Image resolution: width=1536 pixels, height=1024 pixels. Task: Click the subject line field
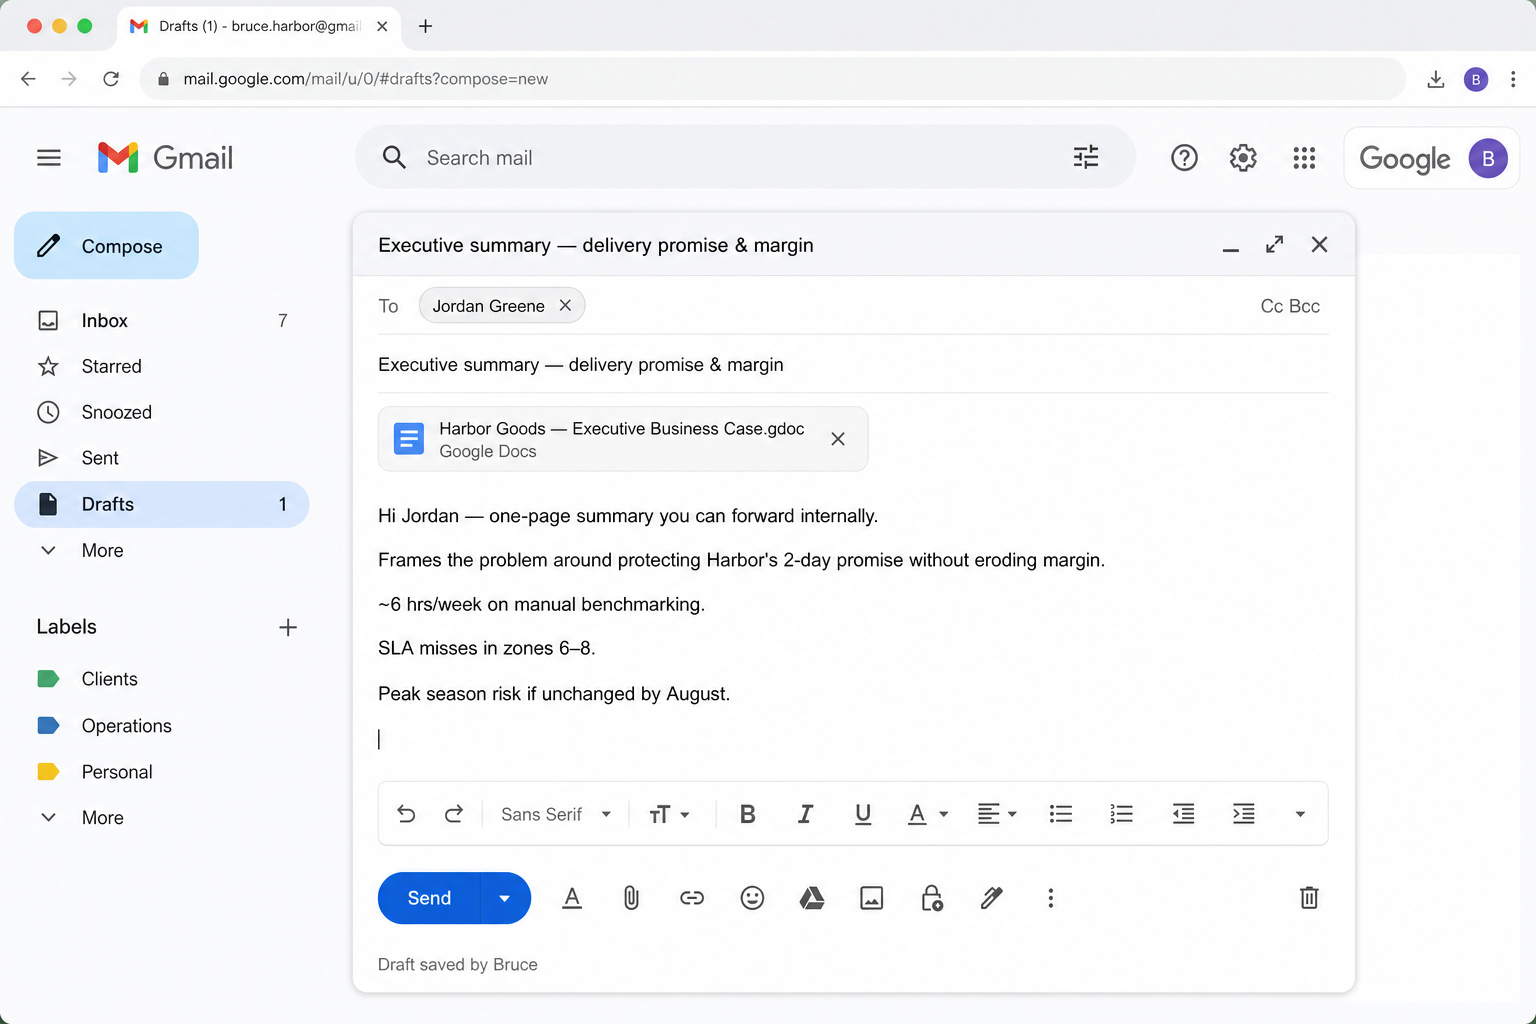click(853, 365)
